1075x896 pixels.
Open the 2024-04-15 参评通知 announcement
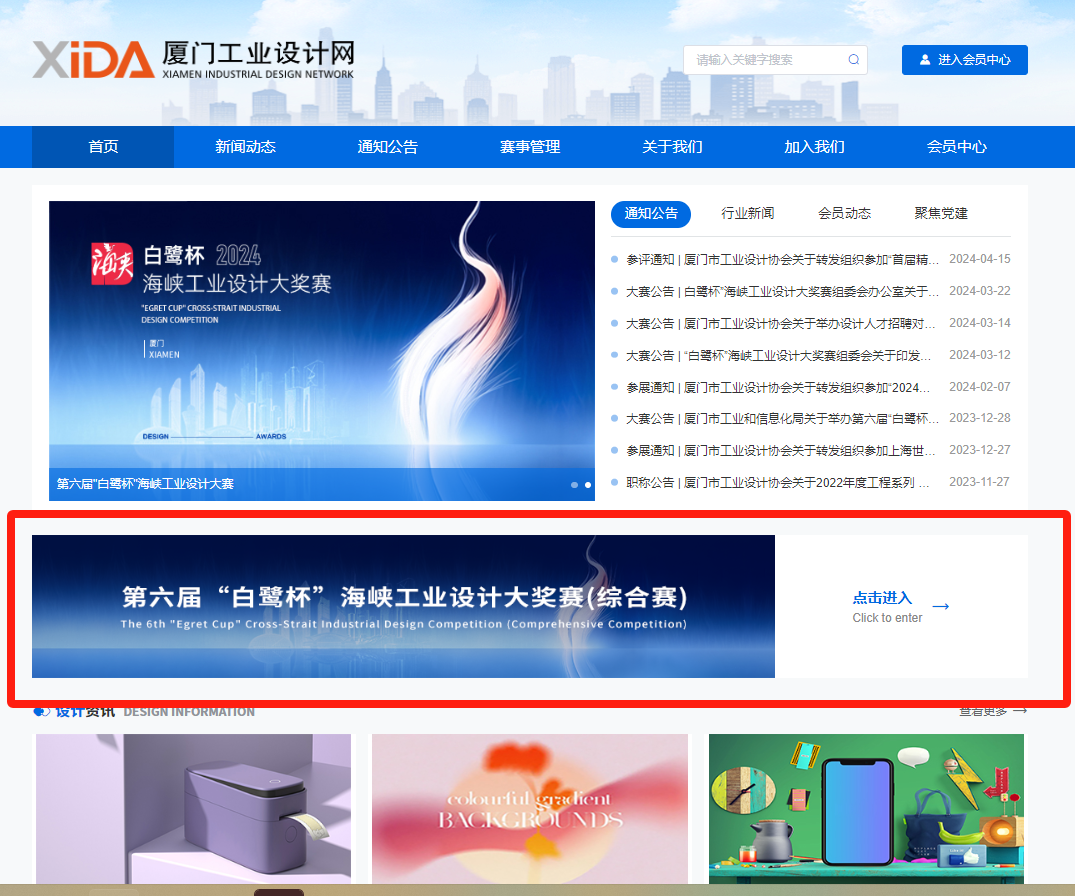click(x=782, y=260)
